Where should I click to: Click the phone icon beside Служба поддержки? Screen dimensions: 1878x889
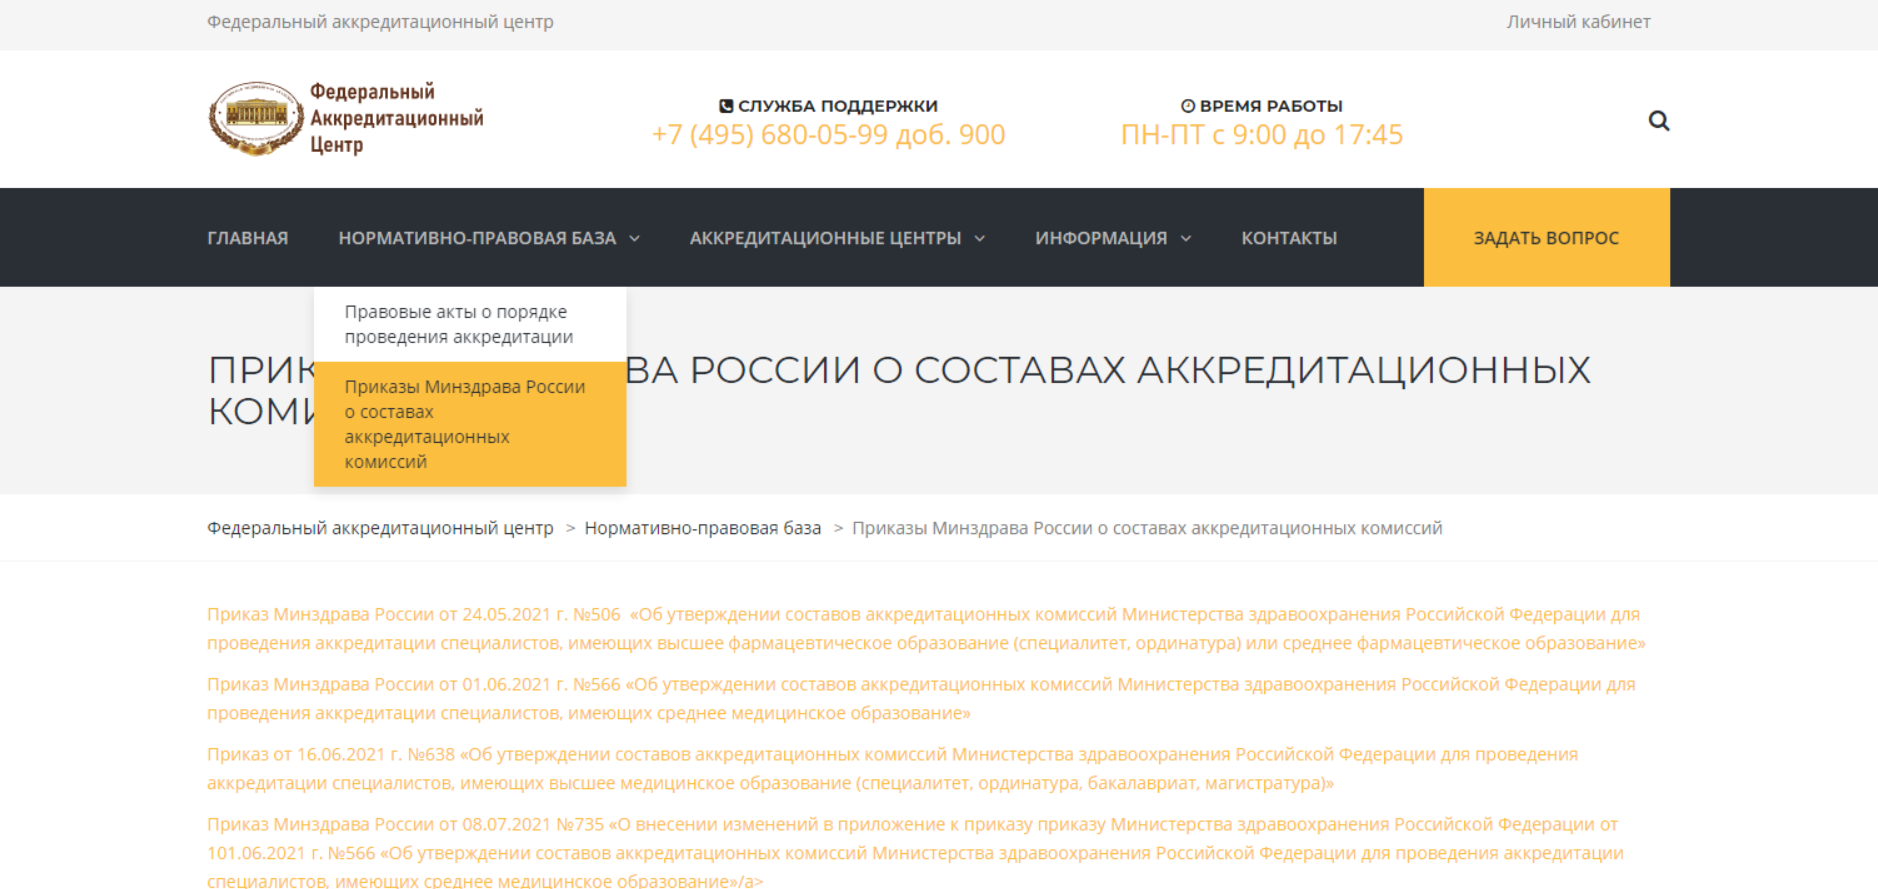pyautogui.click(x=726, y=106)
